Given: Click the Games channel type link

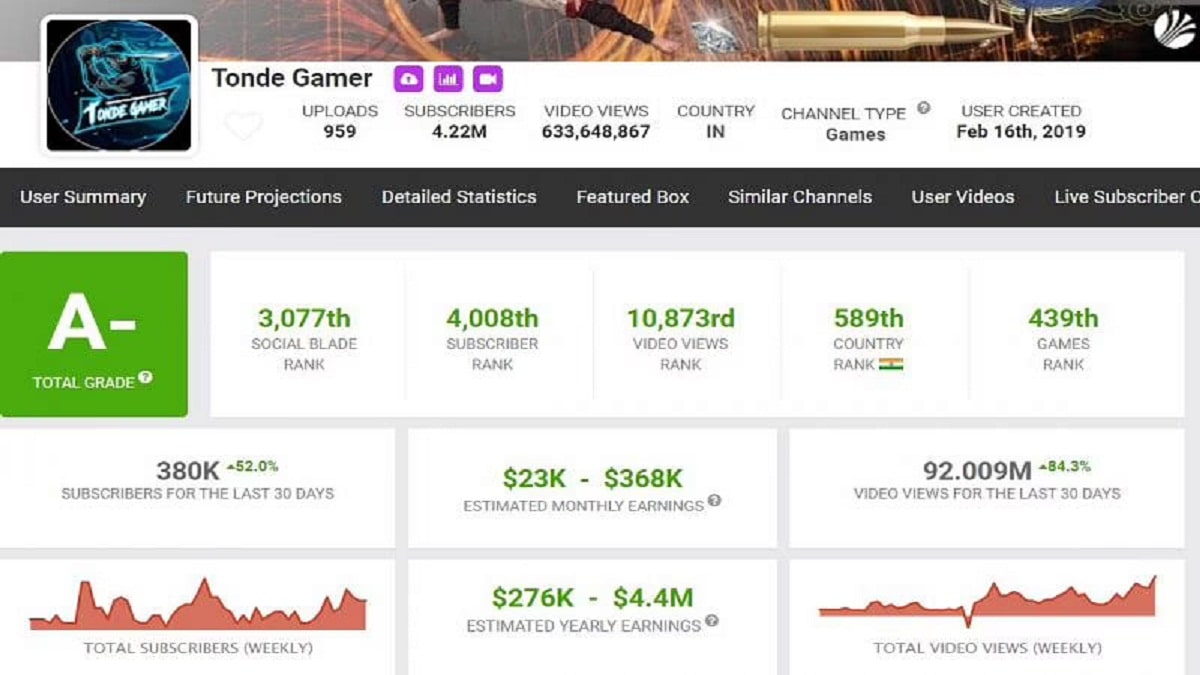Looking at the screenshot, I should coord(856,134).
